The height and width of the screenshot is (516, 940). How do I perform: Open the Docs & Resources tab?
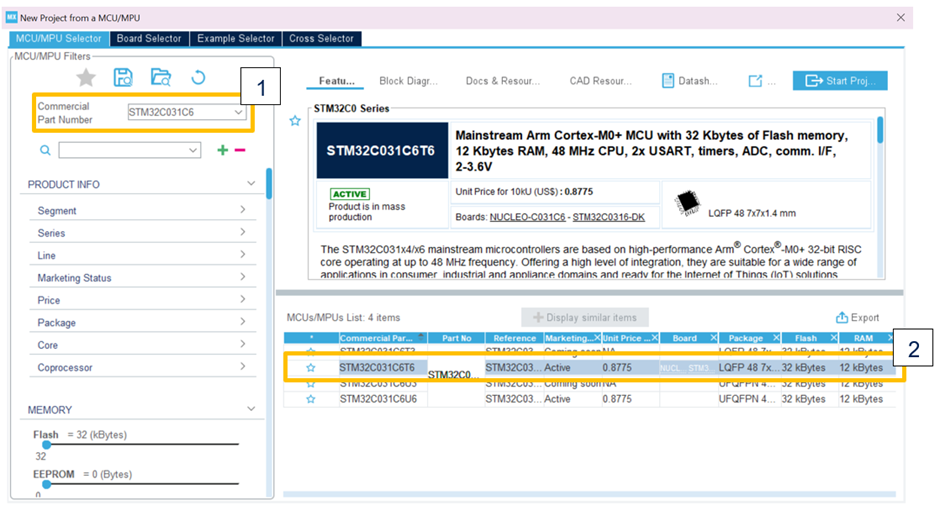tap(503, 81)
